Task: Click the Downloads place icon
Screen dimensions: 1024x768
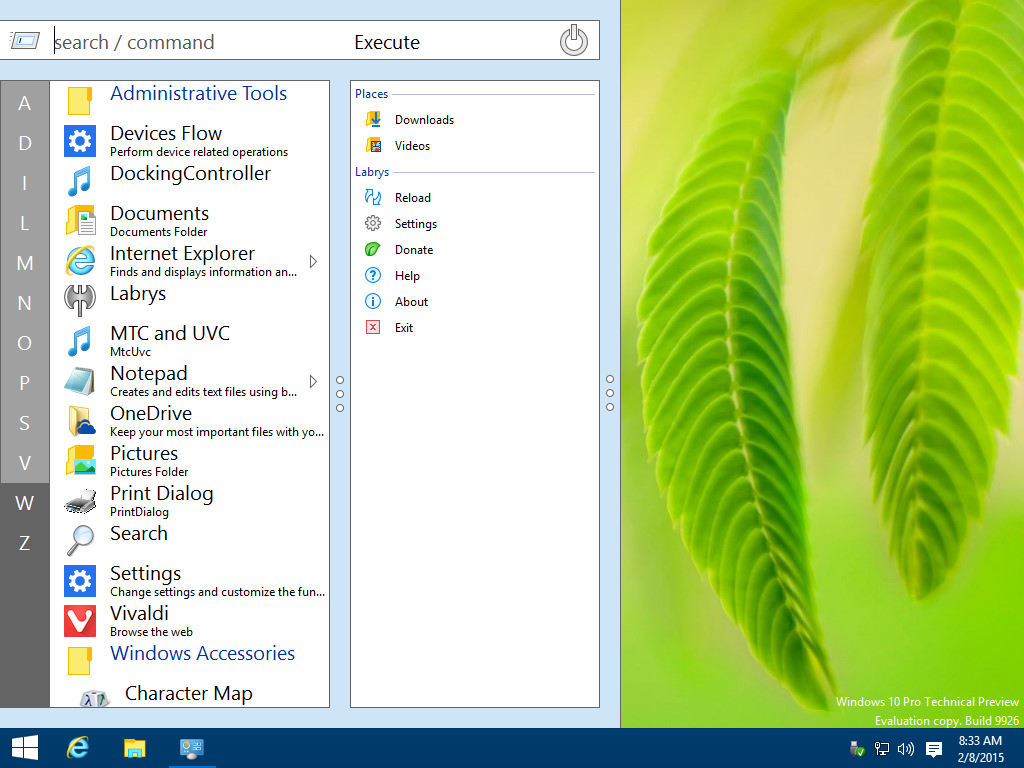Action: pos(374,119)
